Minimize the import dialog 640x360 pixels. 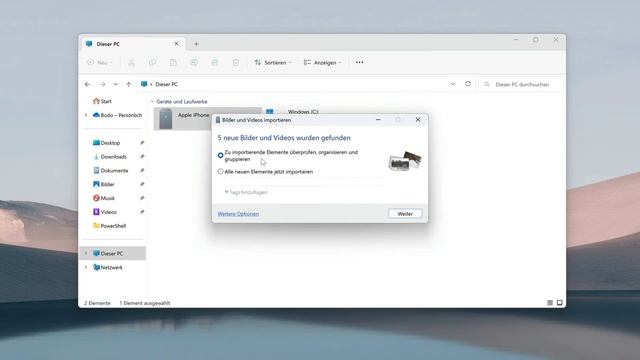[378, 120]
